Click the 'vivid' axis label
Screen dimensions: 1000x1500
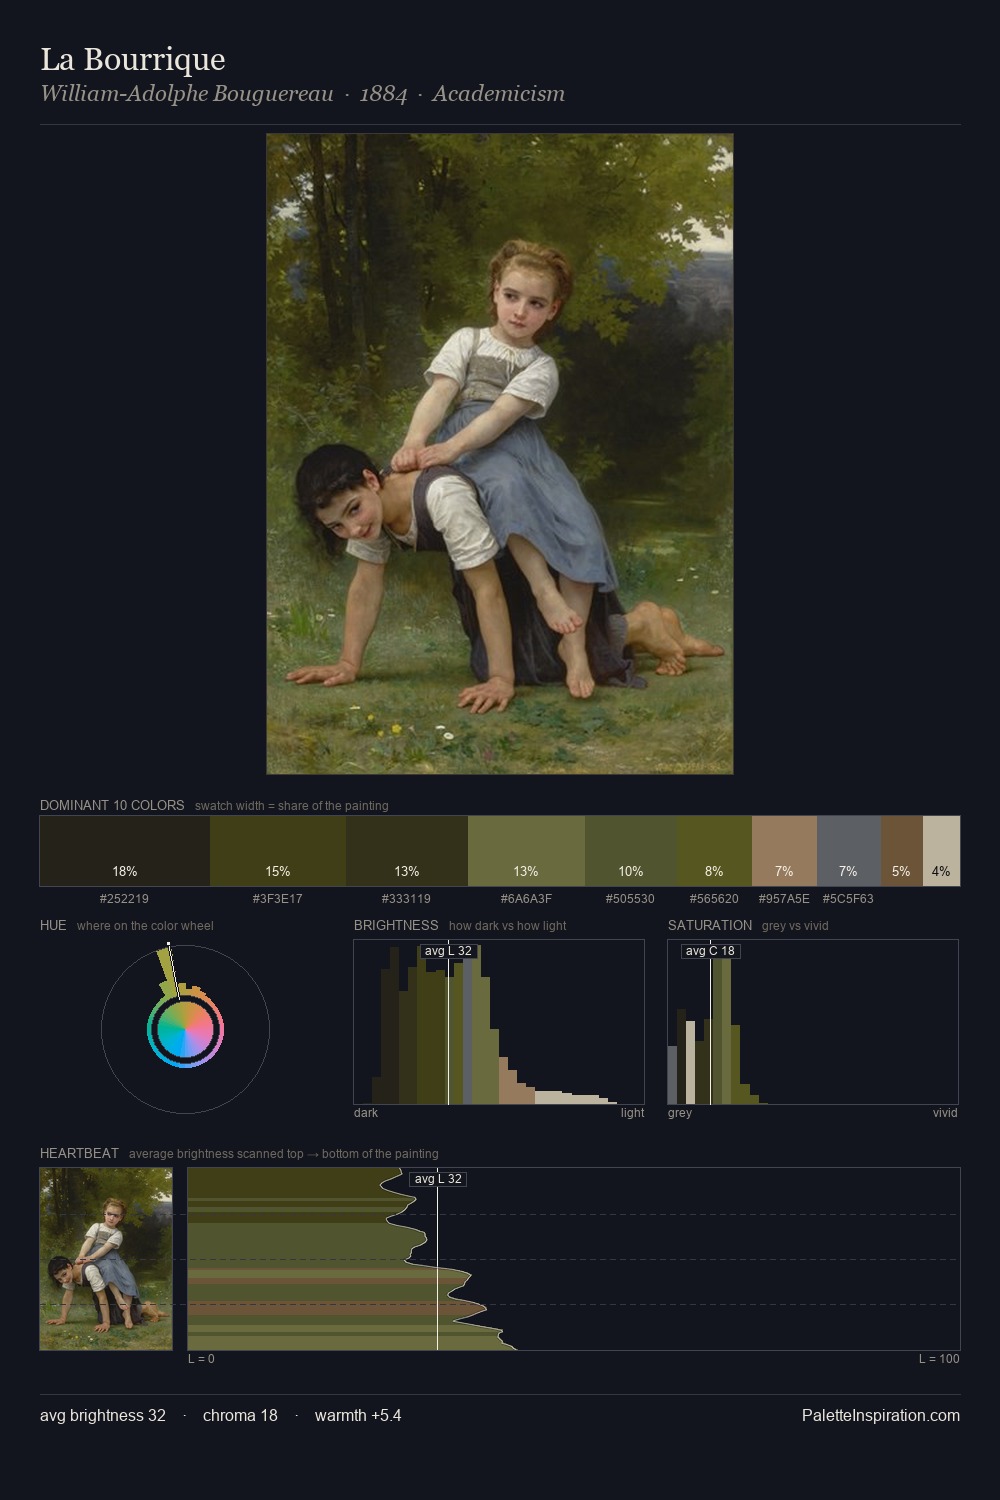coord(945,1113)
